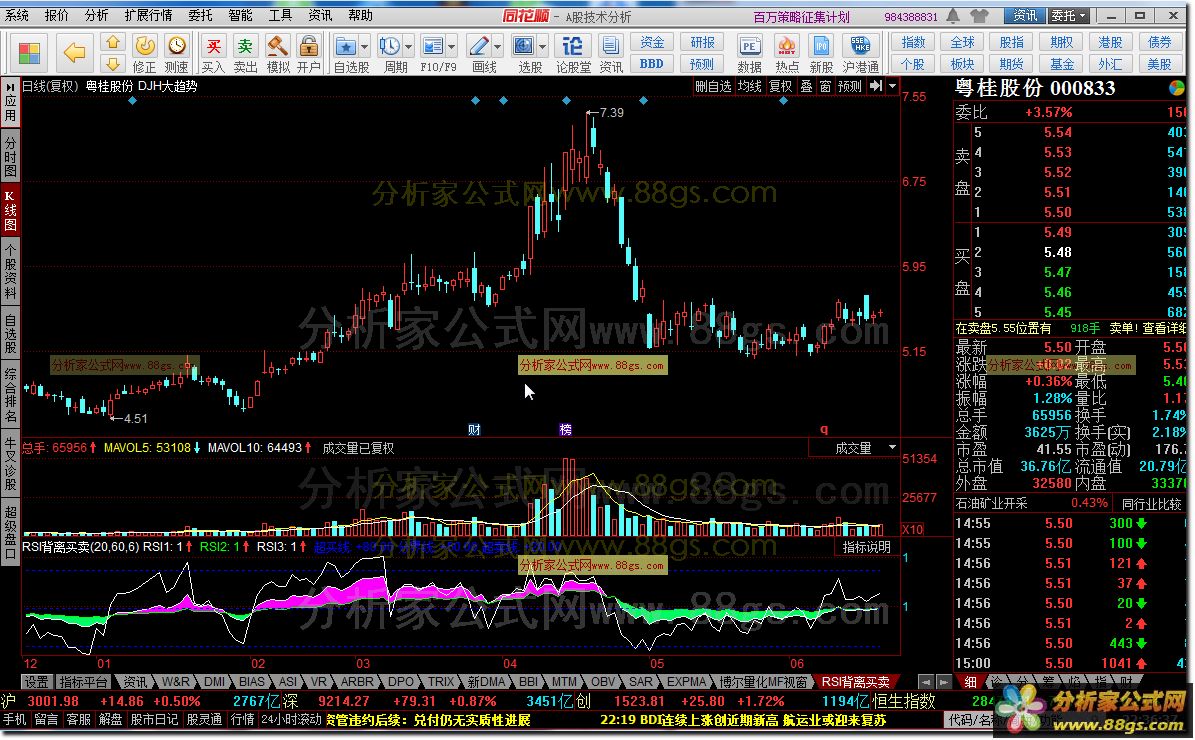
Task: Open the arrow menu at chart top-right
Action: (x=892, y=86)
